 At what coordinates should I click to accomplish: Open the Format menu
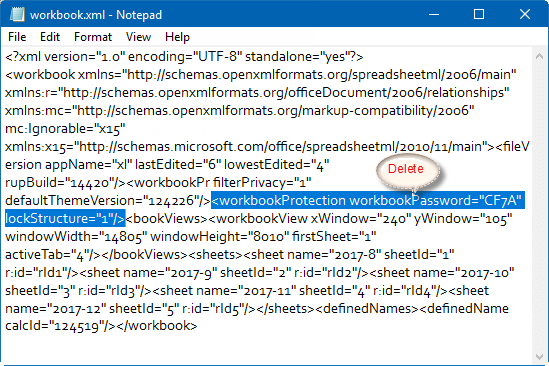click(93, 37)
